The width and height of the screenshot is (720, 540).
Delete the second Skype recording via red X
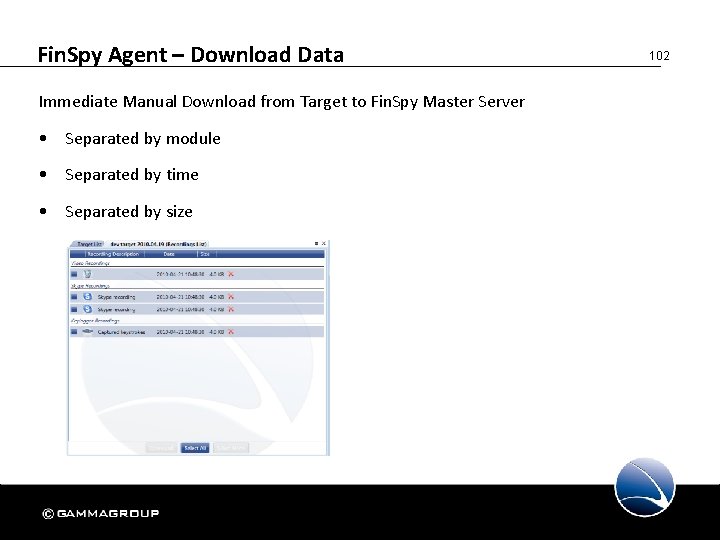click(231, 309)
